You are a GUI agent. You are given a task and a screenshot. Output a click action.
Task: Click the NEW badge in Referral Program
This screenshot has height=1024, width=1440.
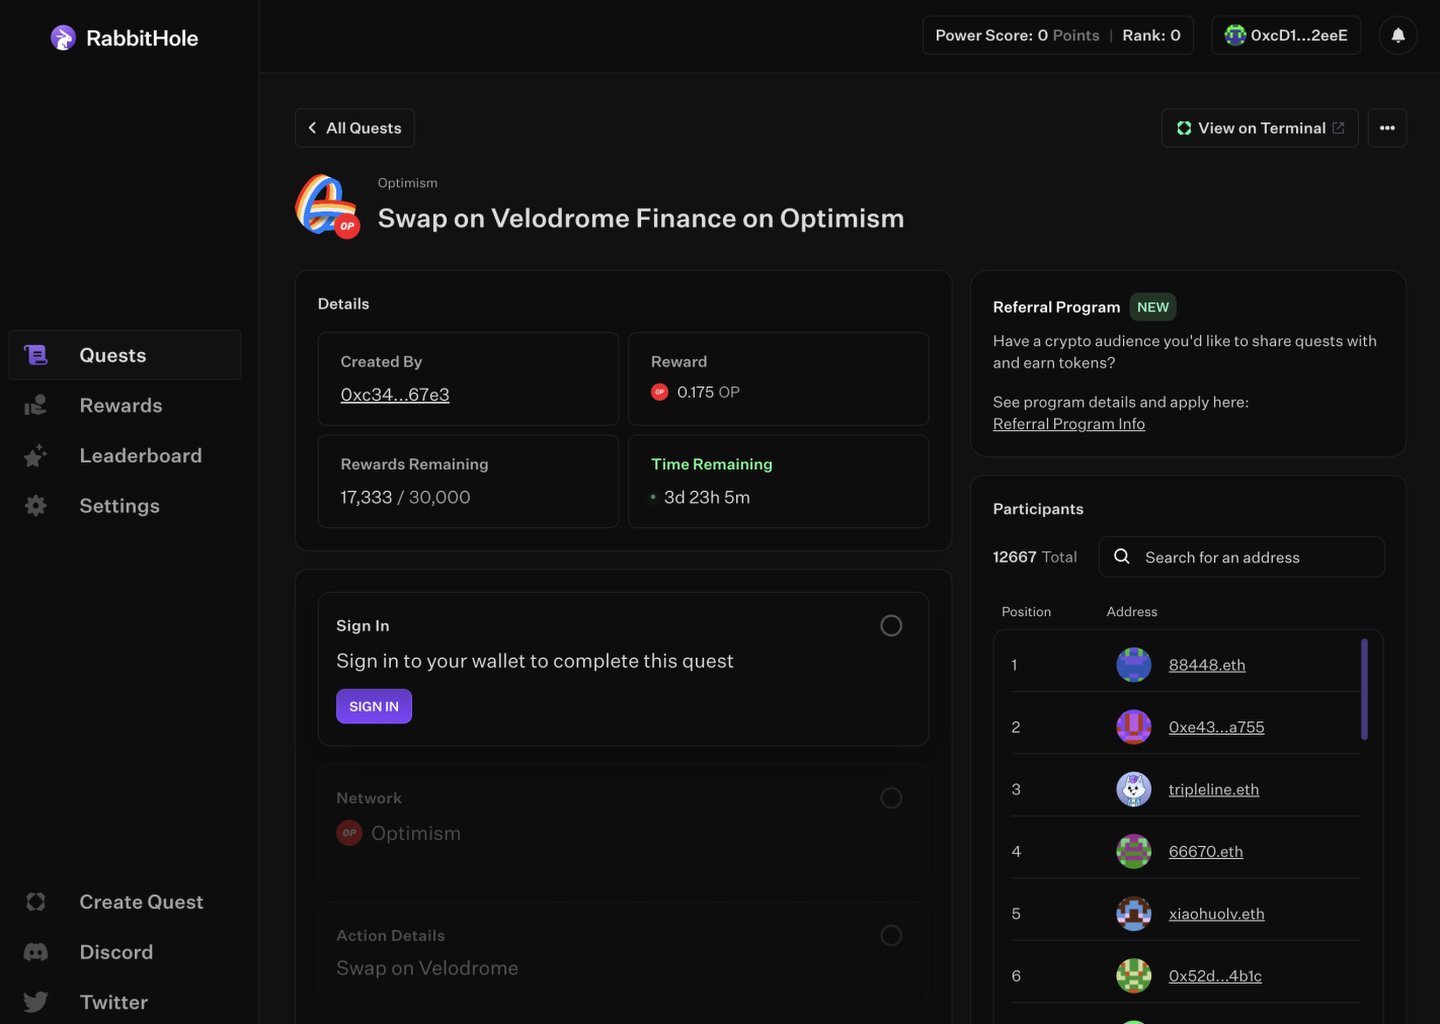(1153, 307)
